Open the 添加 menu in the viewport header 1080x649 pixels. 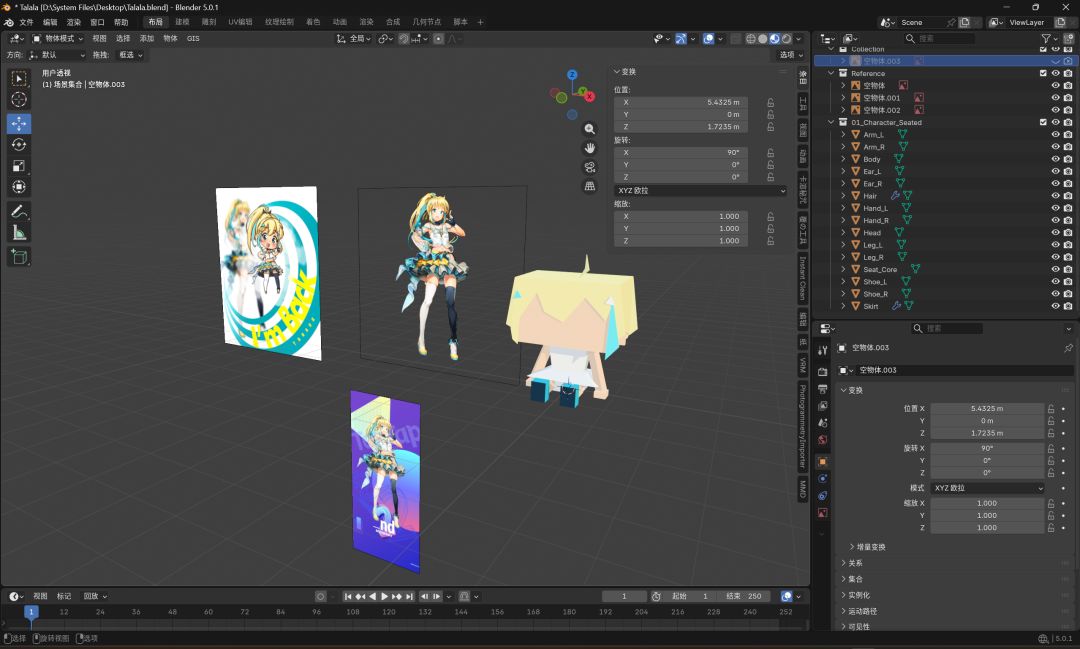(x=147, y=39)
